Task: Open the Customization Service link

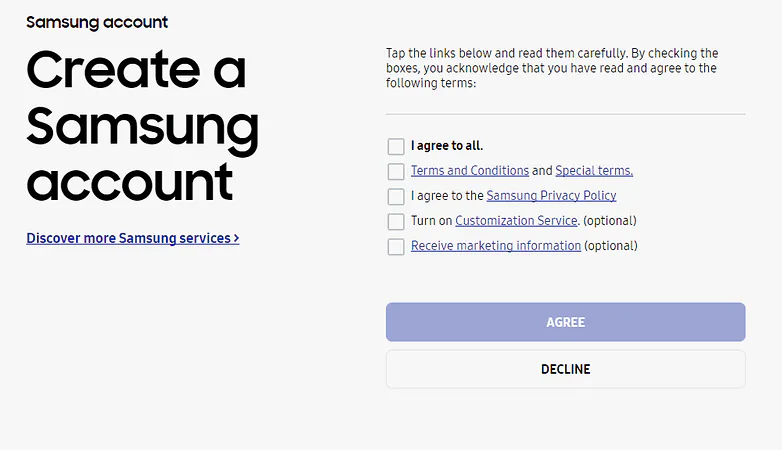Action: click(516, 221)
